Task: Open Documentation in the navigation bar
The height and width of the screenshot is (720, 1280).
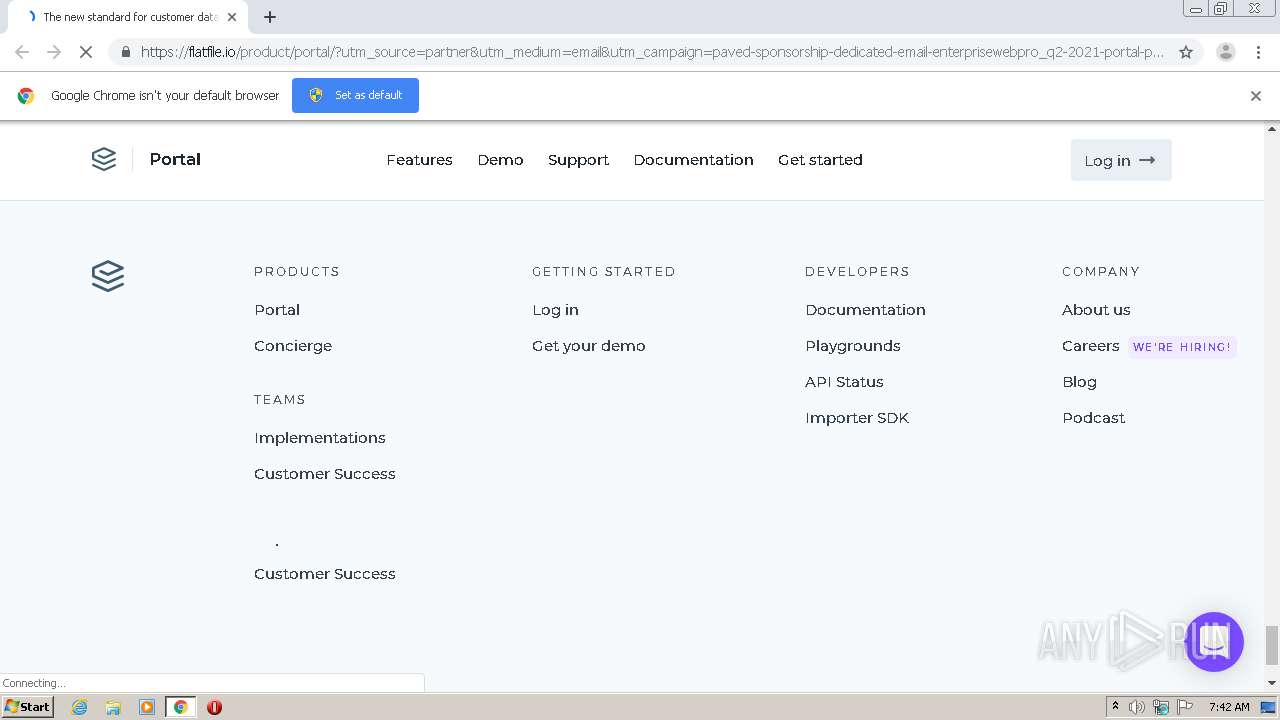Action: tap(693, 160)
